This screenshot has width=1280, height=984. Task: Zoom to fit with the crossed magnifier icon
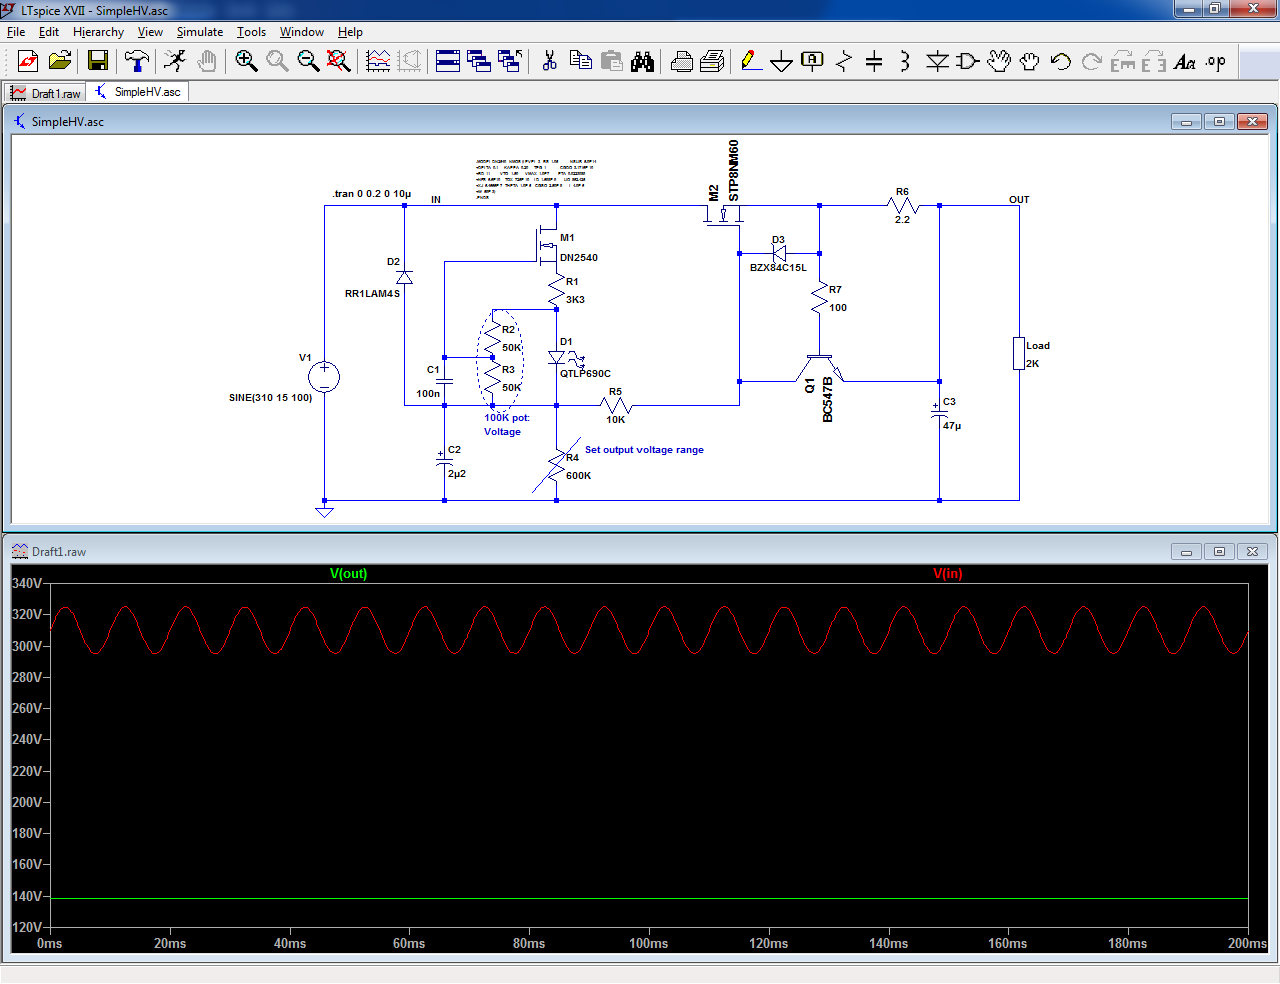(339, 61)
